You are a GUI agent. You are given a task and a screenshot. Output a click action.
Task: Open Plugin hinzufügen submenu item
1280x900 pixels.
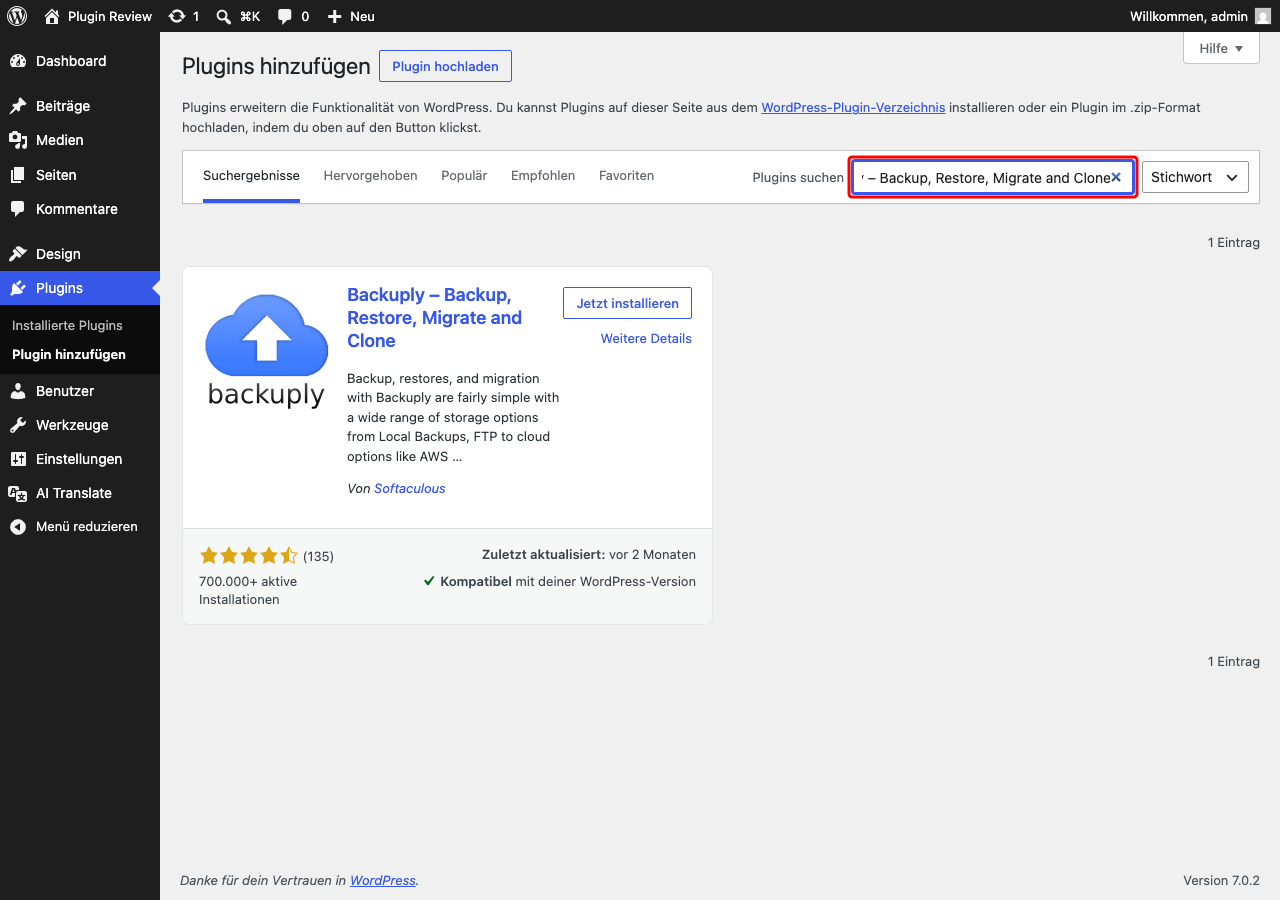(x=69, y=354)
